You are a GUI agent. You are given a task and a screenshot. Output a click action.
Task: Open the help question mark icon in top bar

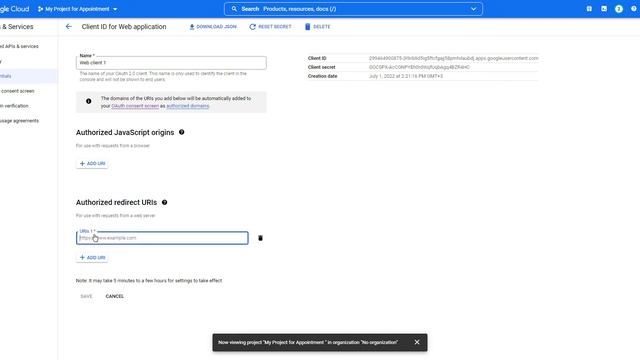[634, 9]
